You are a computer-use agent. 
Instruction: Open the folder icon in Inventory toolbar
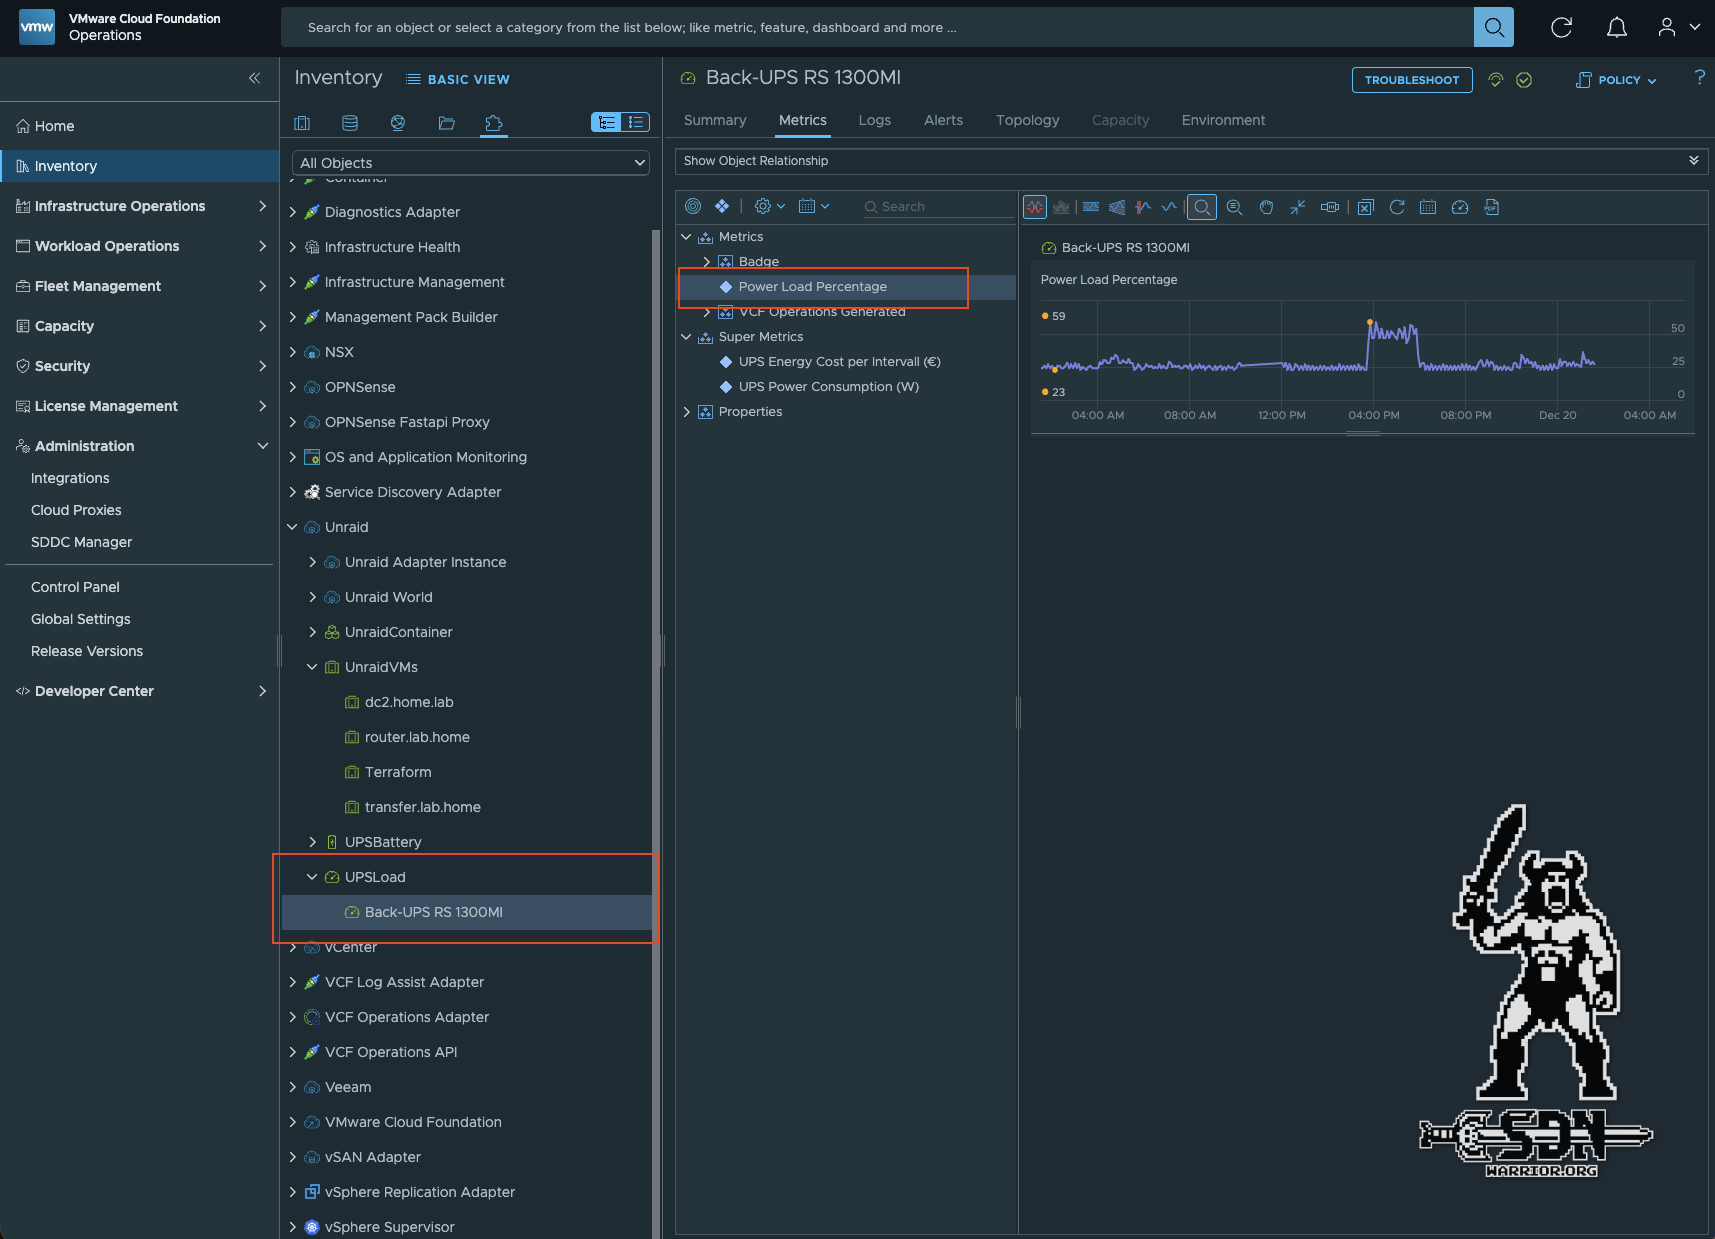(x=446, y=123)
